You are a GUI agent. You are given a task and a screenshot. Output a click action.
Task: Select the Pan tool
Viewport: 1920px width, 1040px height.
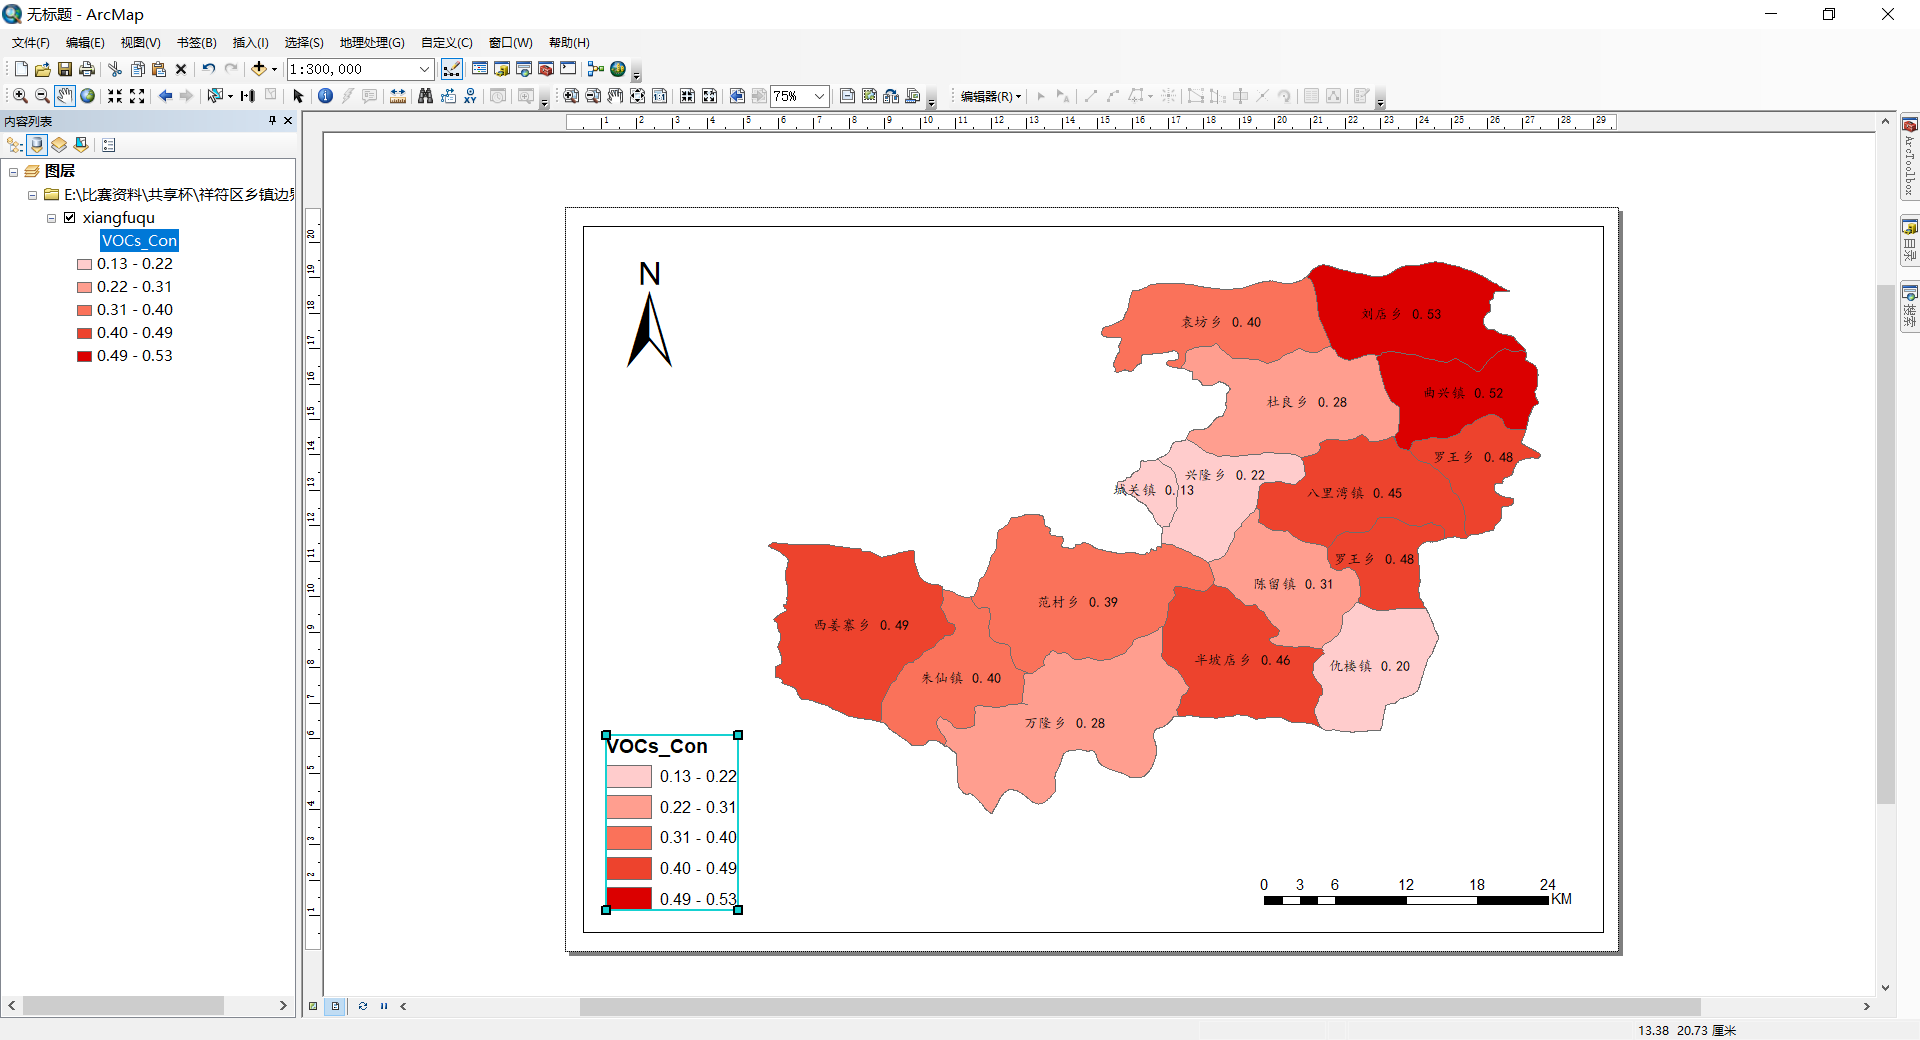point(64,97)
